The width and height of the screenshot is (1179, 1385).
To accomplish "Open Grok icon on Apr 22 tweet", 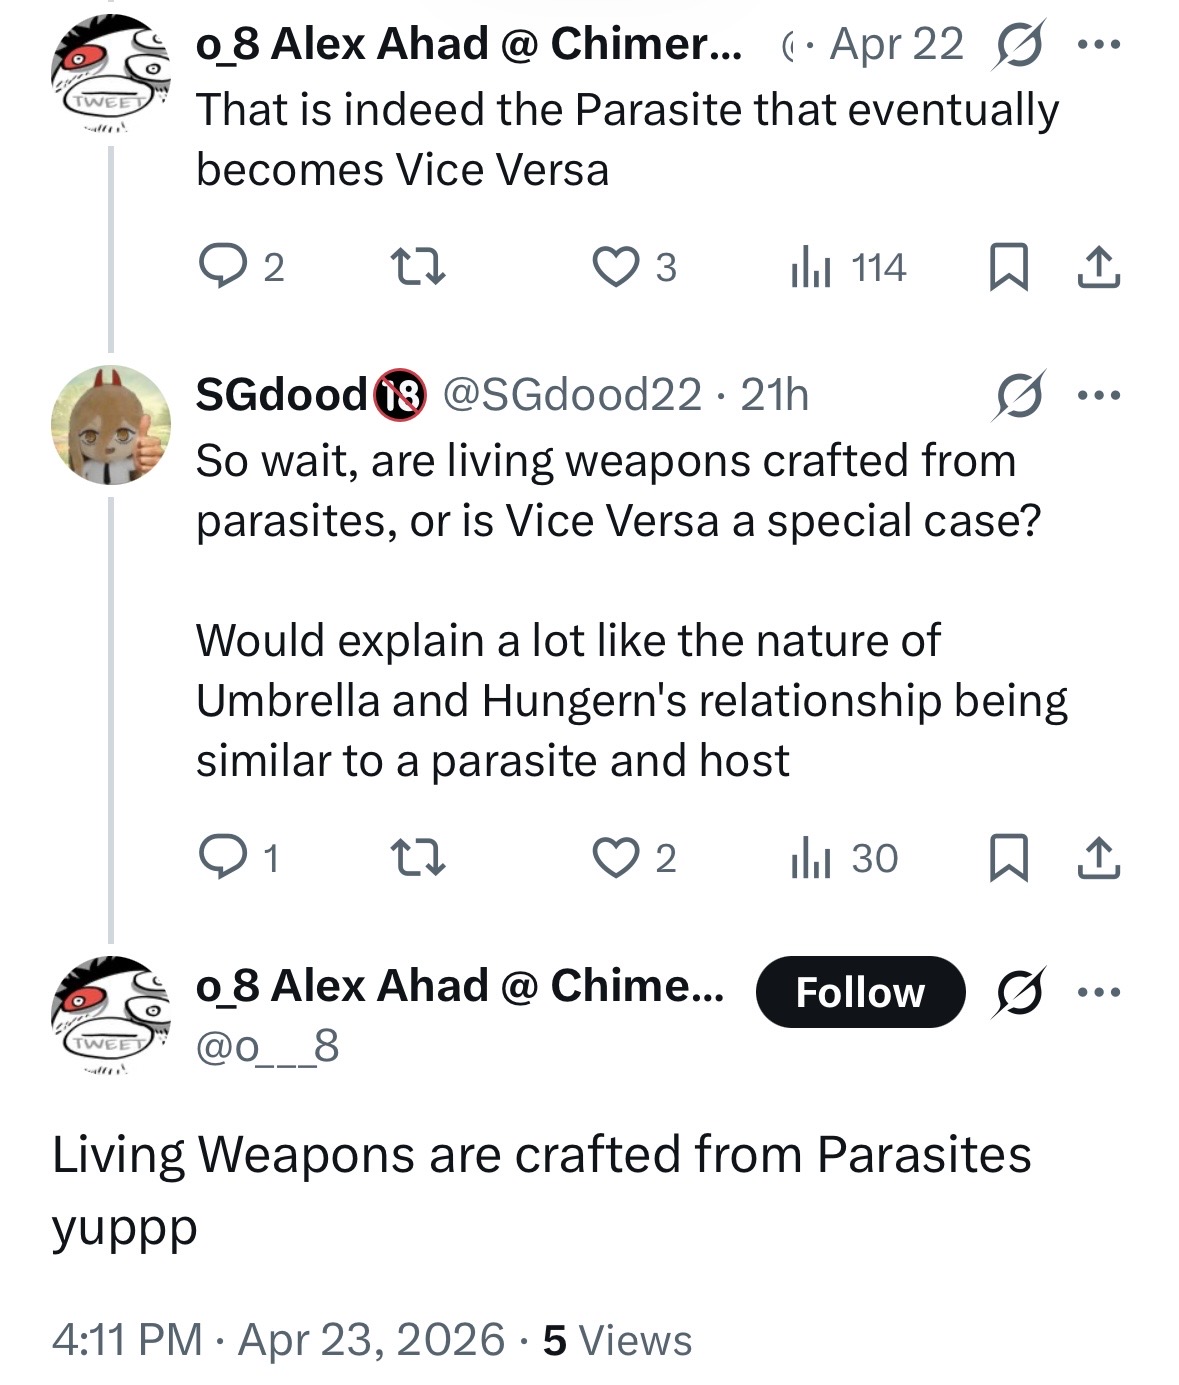I will click(1018, 45).
